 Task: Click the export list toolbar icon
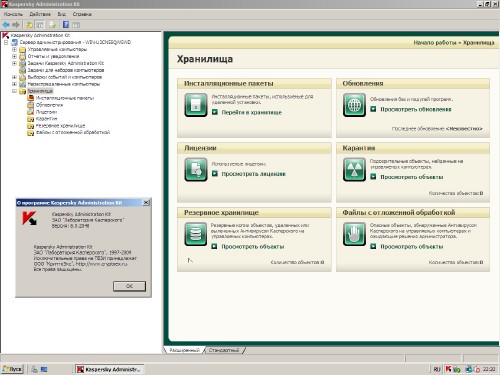(x=52, y=25)
